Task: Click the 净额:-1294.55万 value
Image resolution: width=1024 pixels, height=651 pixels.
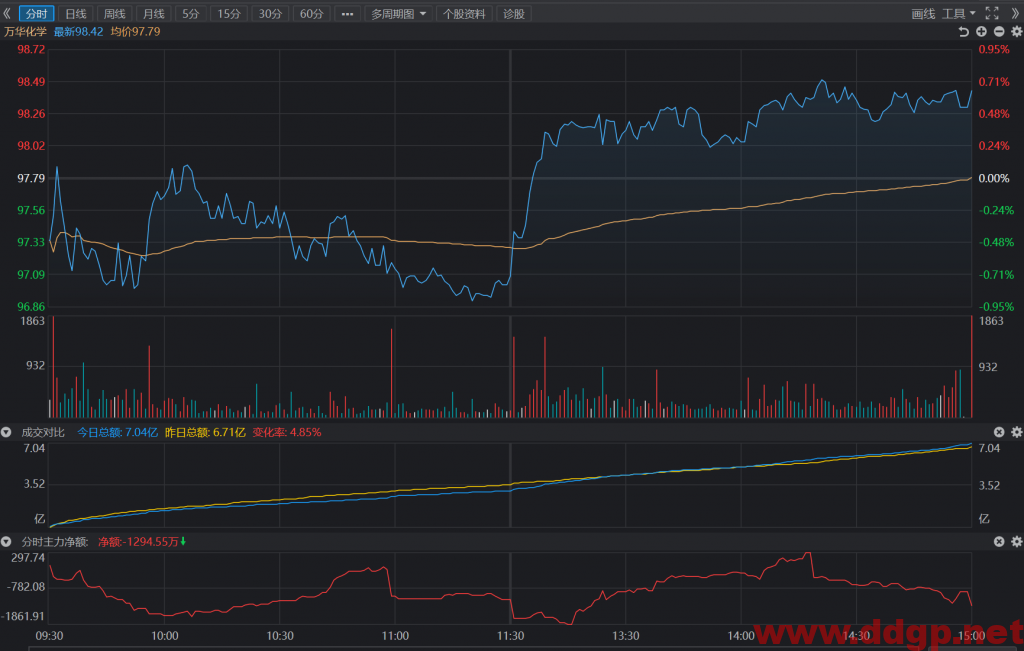Action: pyautogui.click(x=138, y=542)
